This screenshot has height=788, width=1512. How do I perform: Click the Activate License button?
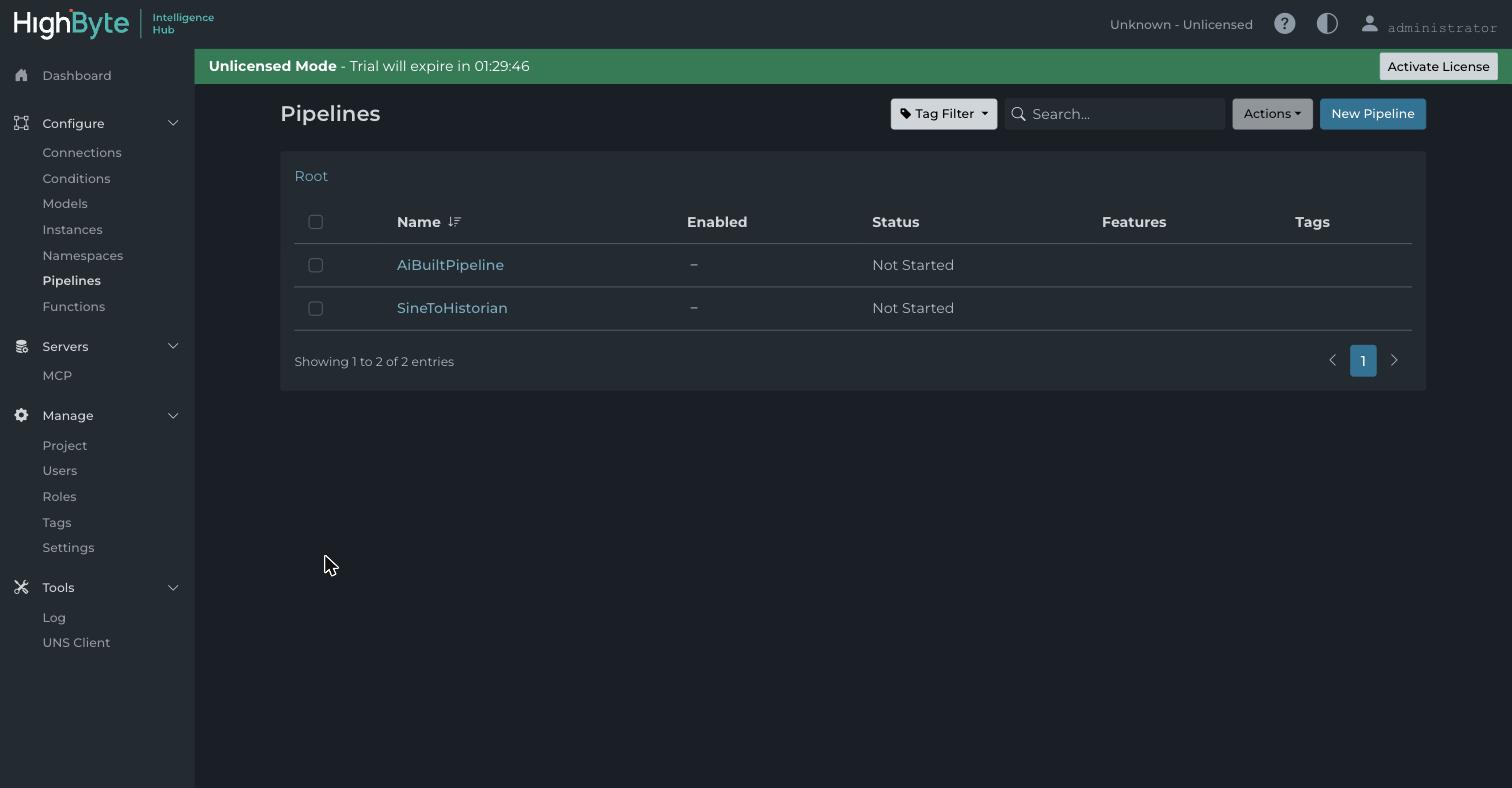point(1438,66)
